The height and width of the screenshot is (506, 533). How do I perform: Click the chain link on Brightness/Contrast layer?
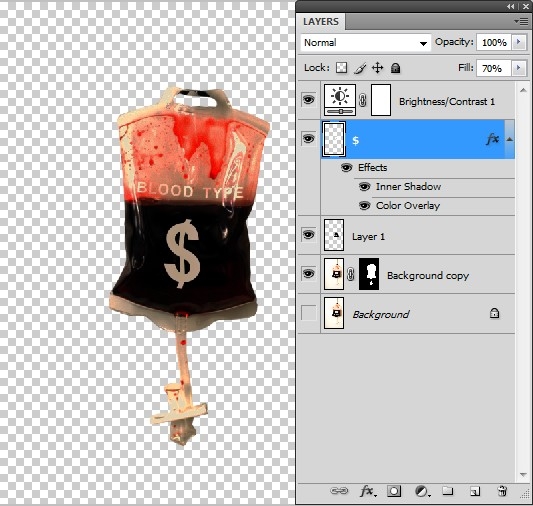point(363,100)
